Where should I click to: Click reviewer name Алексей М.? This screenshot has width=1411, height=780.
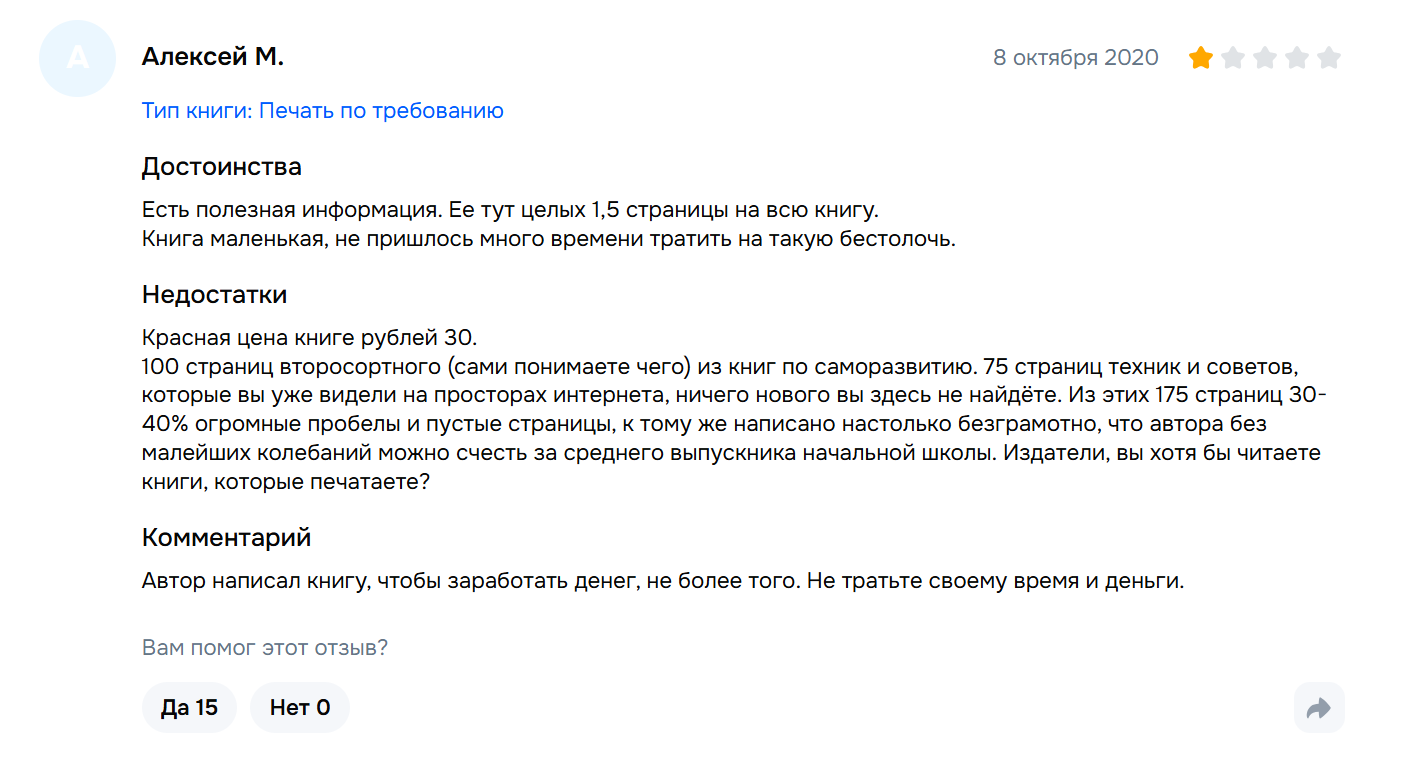coord(213,57)
